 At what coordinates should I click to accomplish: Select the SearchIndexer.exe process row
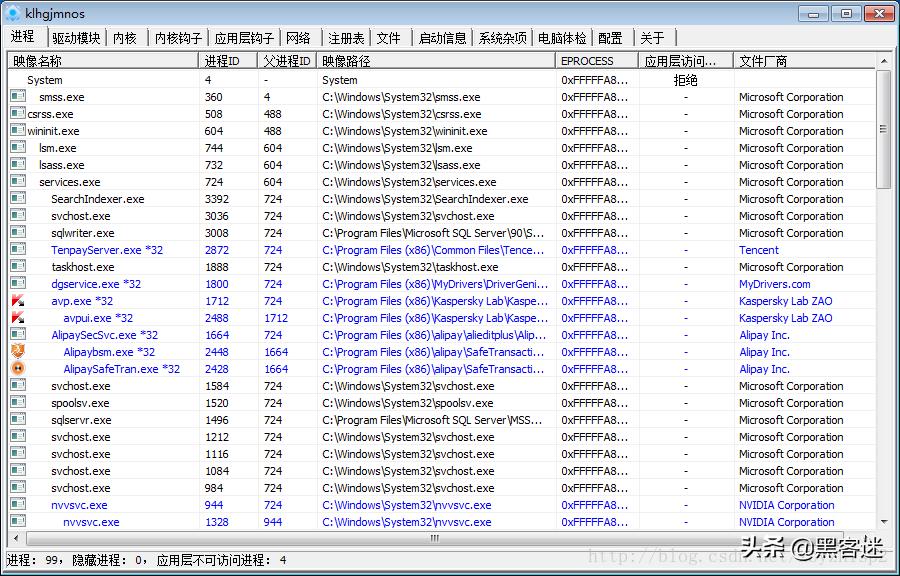(x=98, y=199)
